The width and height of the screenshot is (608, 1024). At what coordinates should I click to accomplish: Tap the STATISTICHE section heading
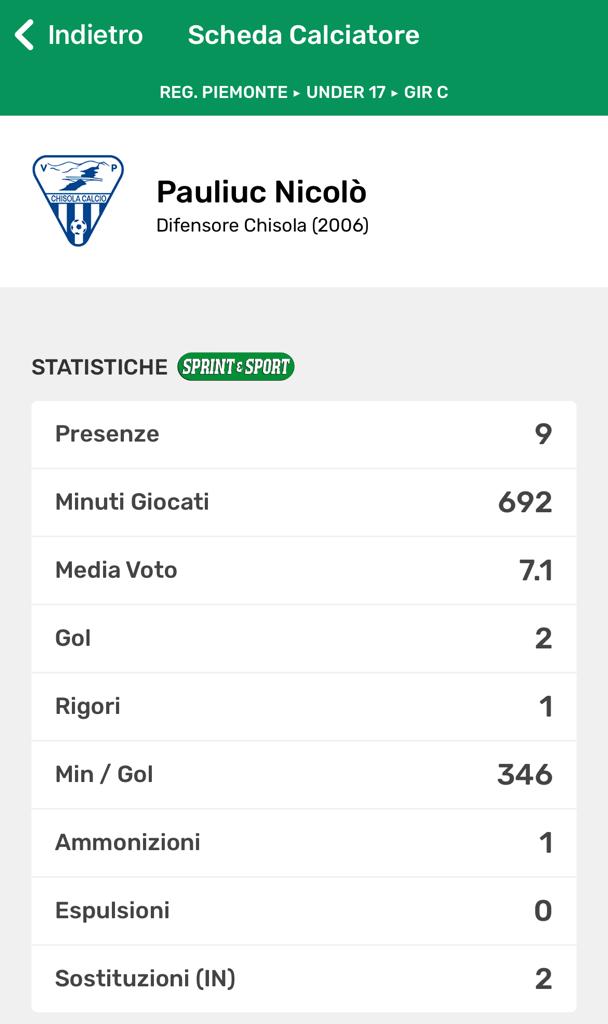coord(99,367)
